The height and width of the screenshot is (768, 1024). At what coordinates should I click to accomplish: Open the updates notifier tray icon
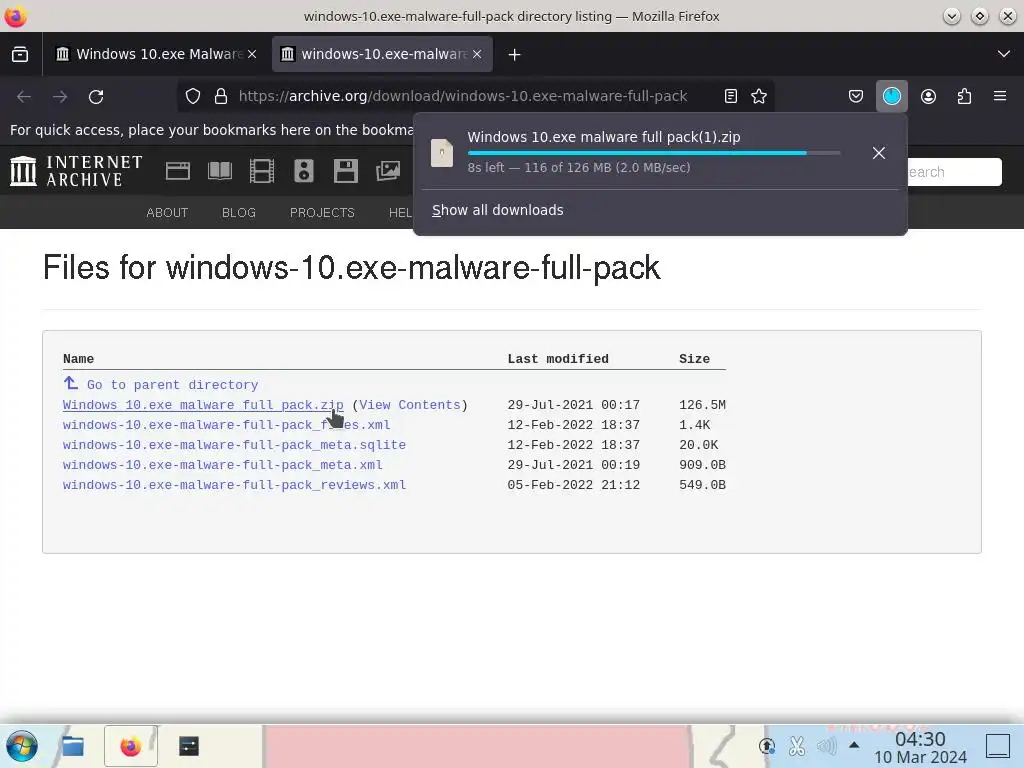pos(767,745)
